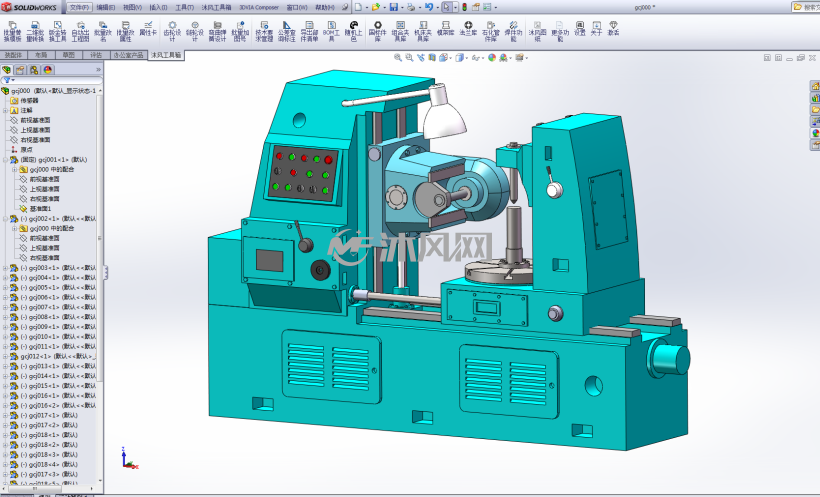
Task: Open the 插入(I) menu
Action: [158, 7]
